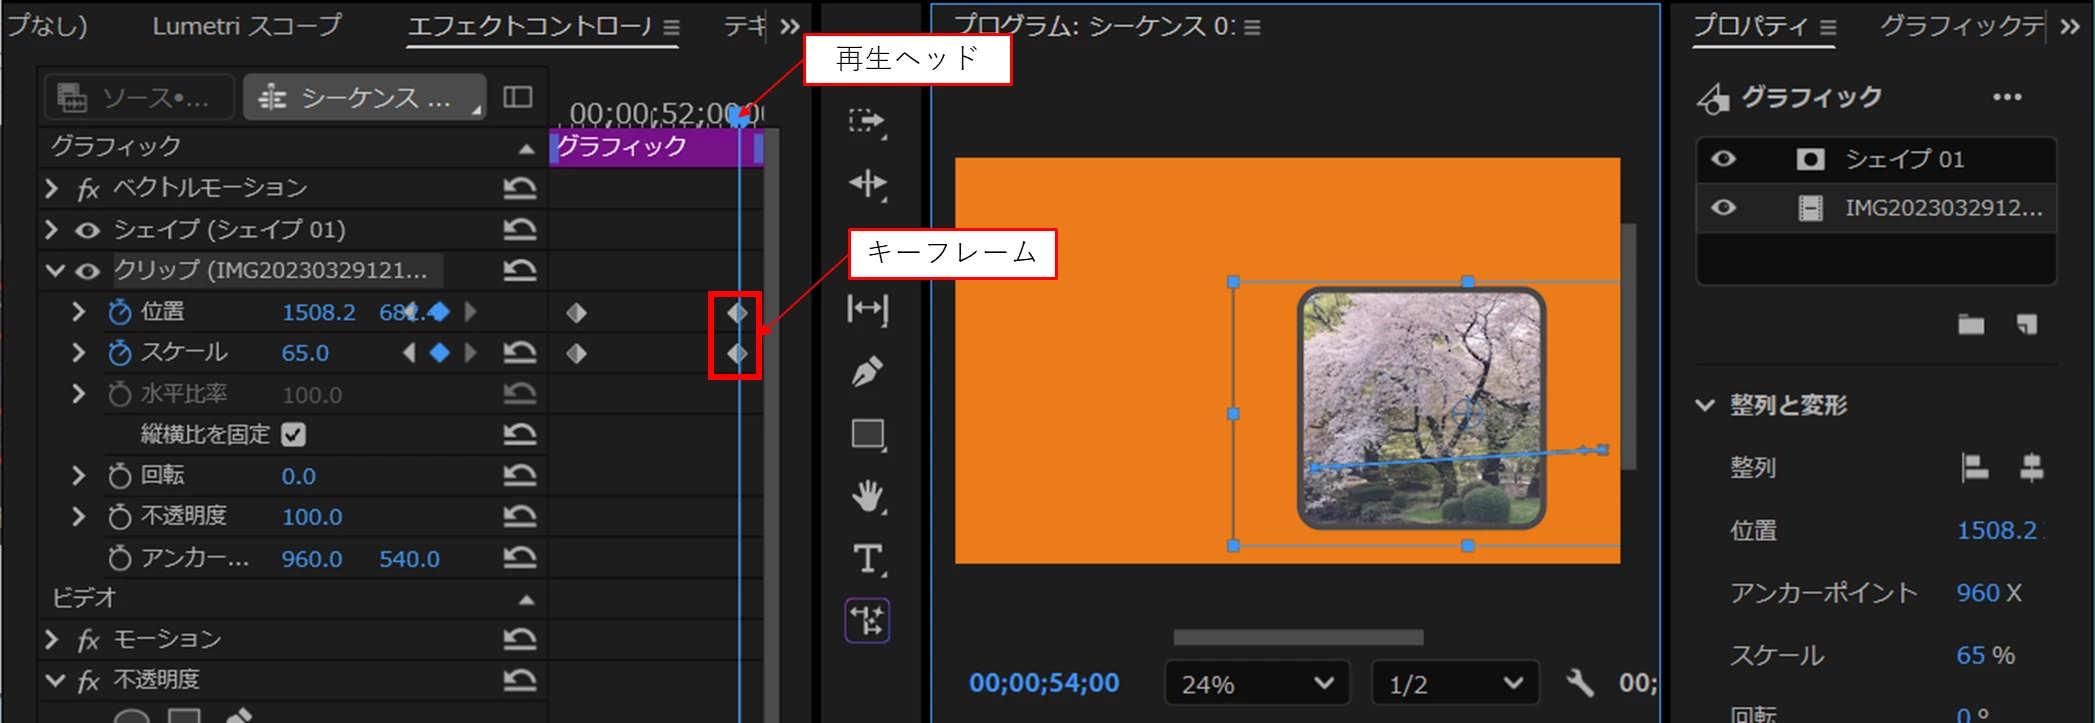2095x723 pixels.
Task: Show hidden left panel tabs chevrons
Action: pos(790,27)
